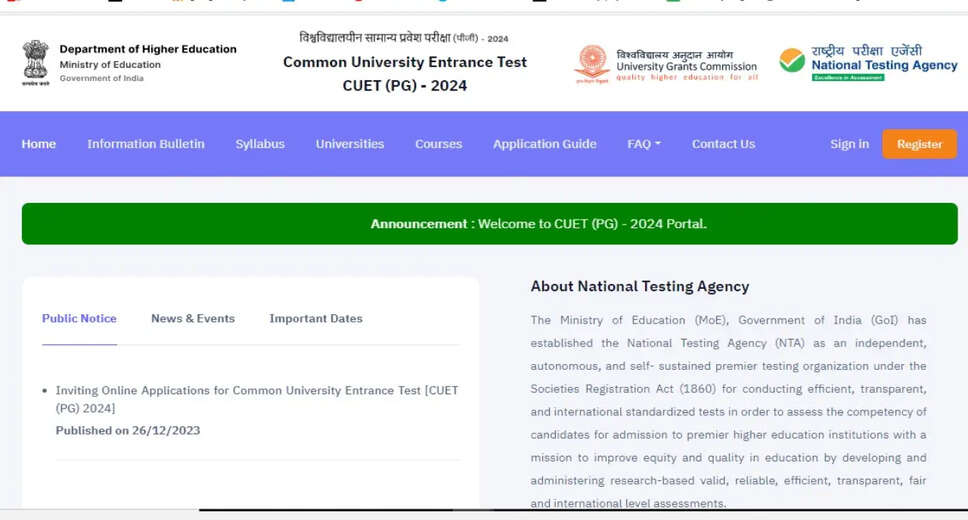Click the Published on 26/12/2023 text

click(x=128, y=430)
